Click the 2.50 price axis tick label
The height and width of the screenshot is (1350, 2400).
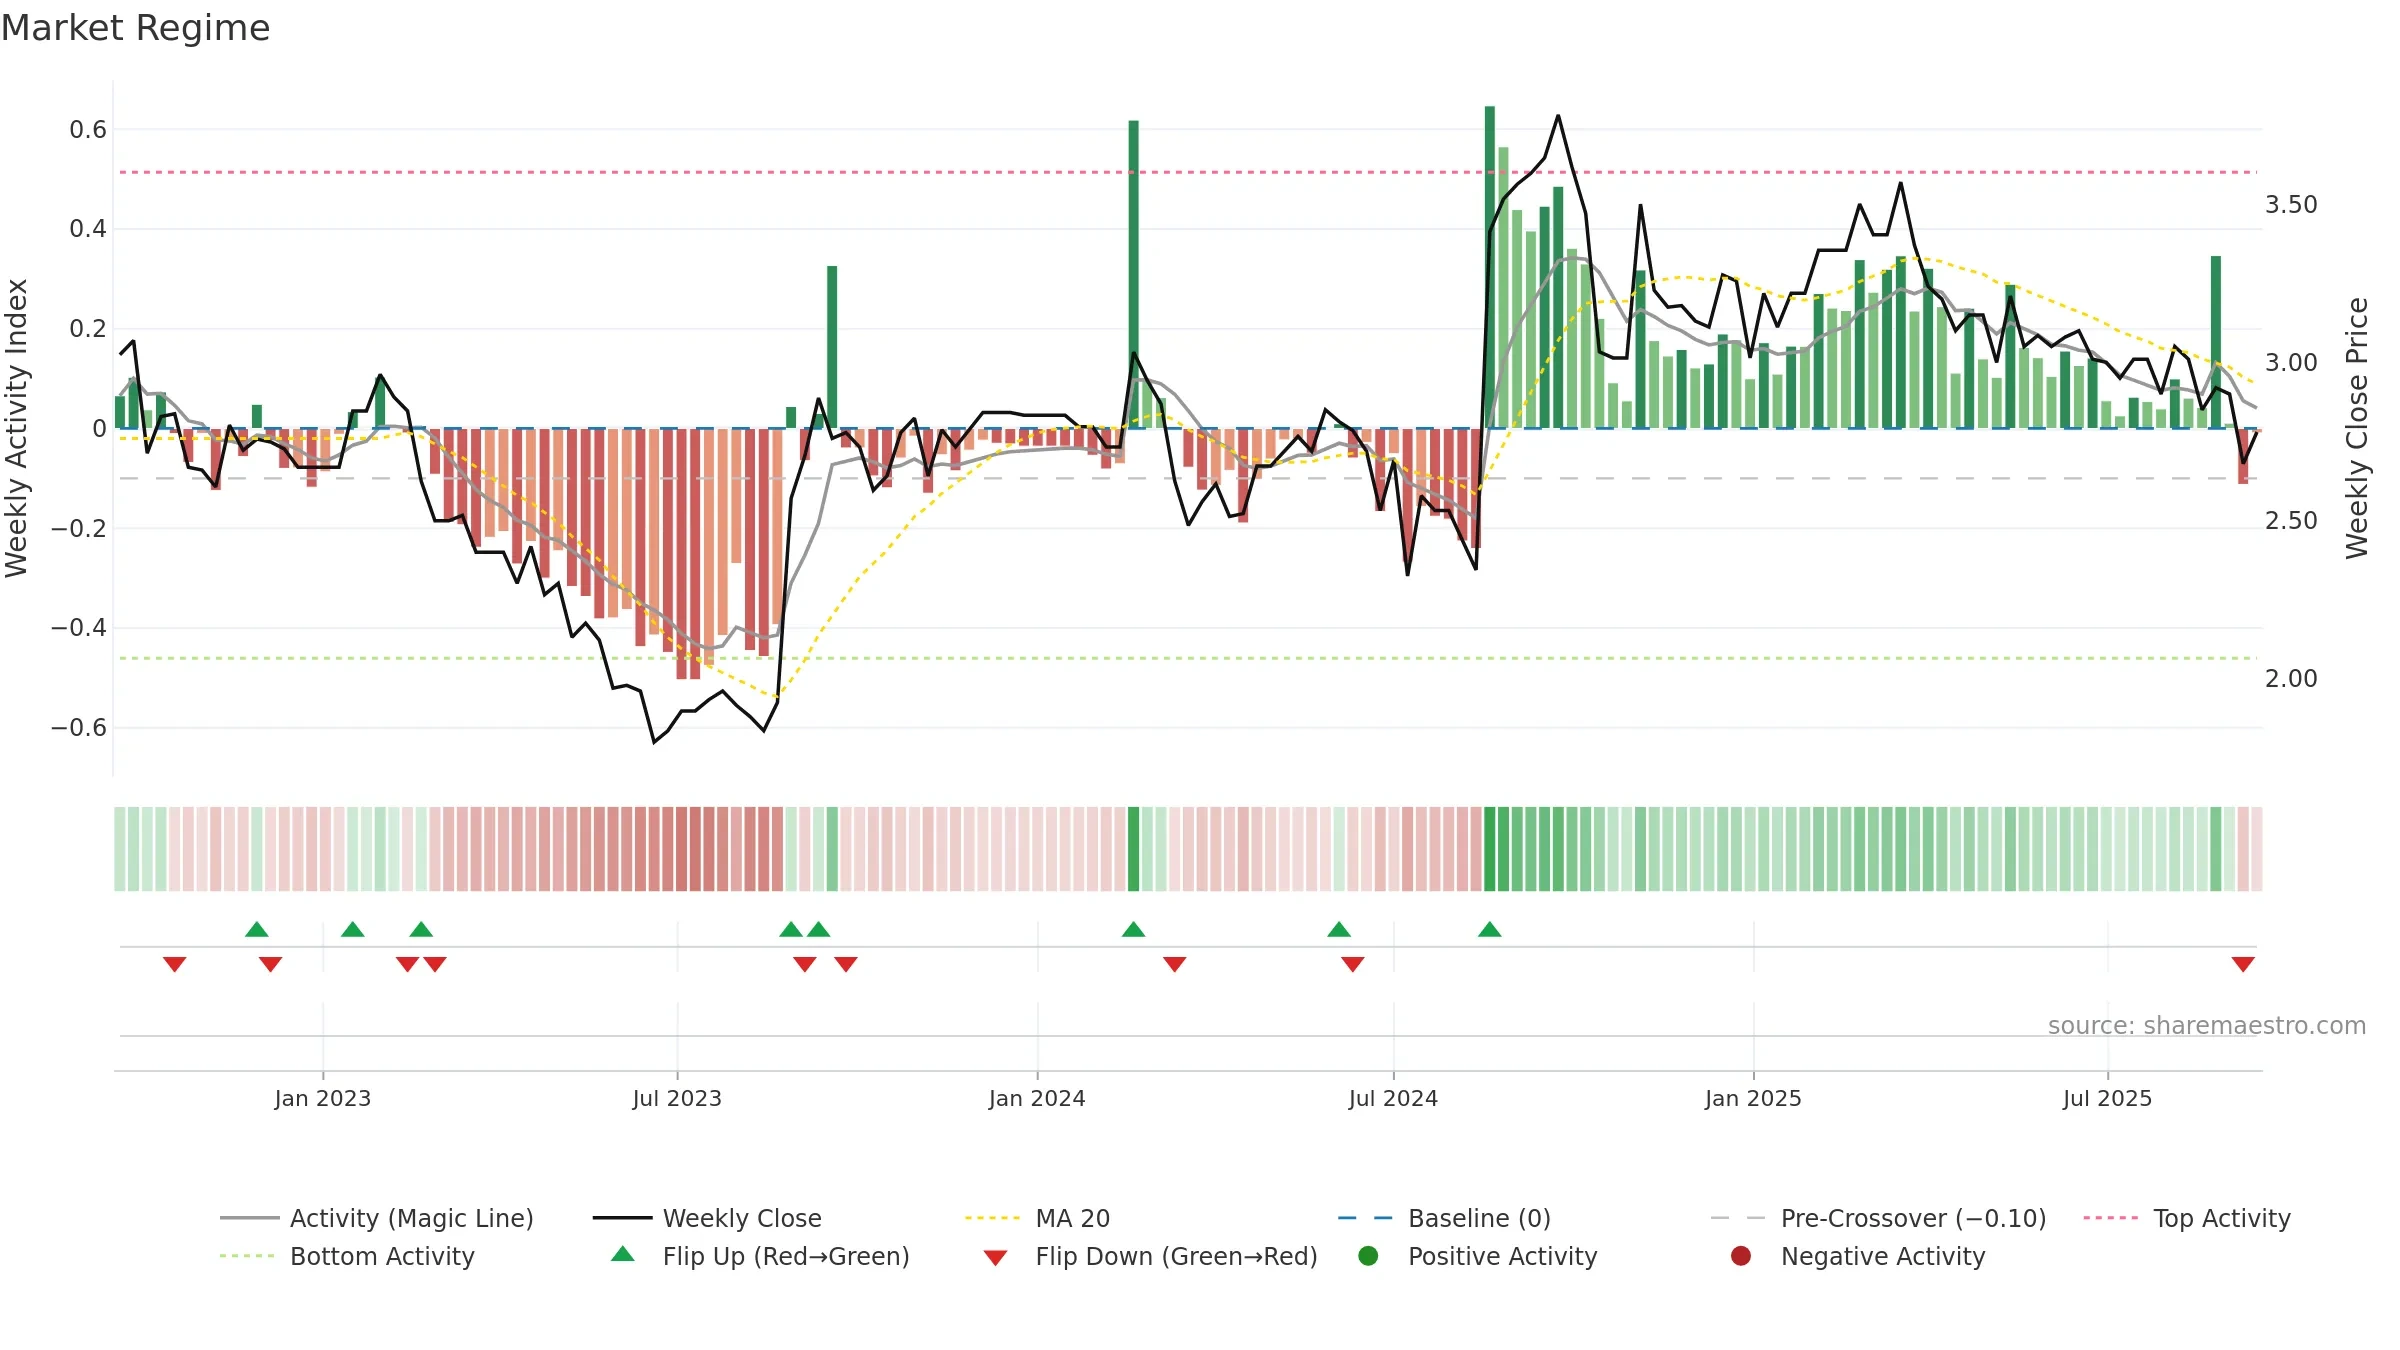click(2291, 520)
